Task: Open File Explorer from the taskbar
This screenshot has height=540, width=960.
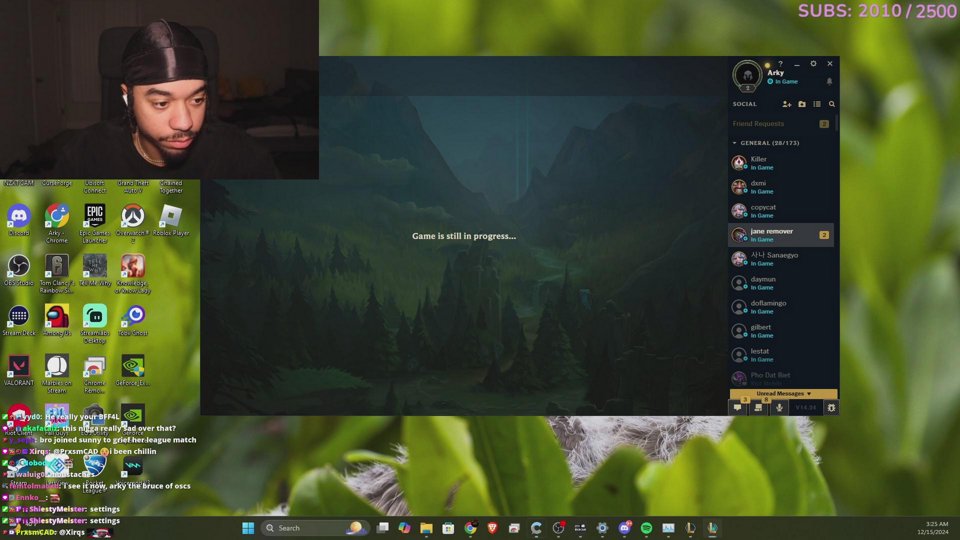Action: pyautogui.click(x=426, y=528)
